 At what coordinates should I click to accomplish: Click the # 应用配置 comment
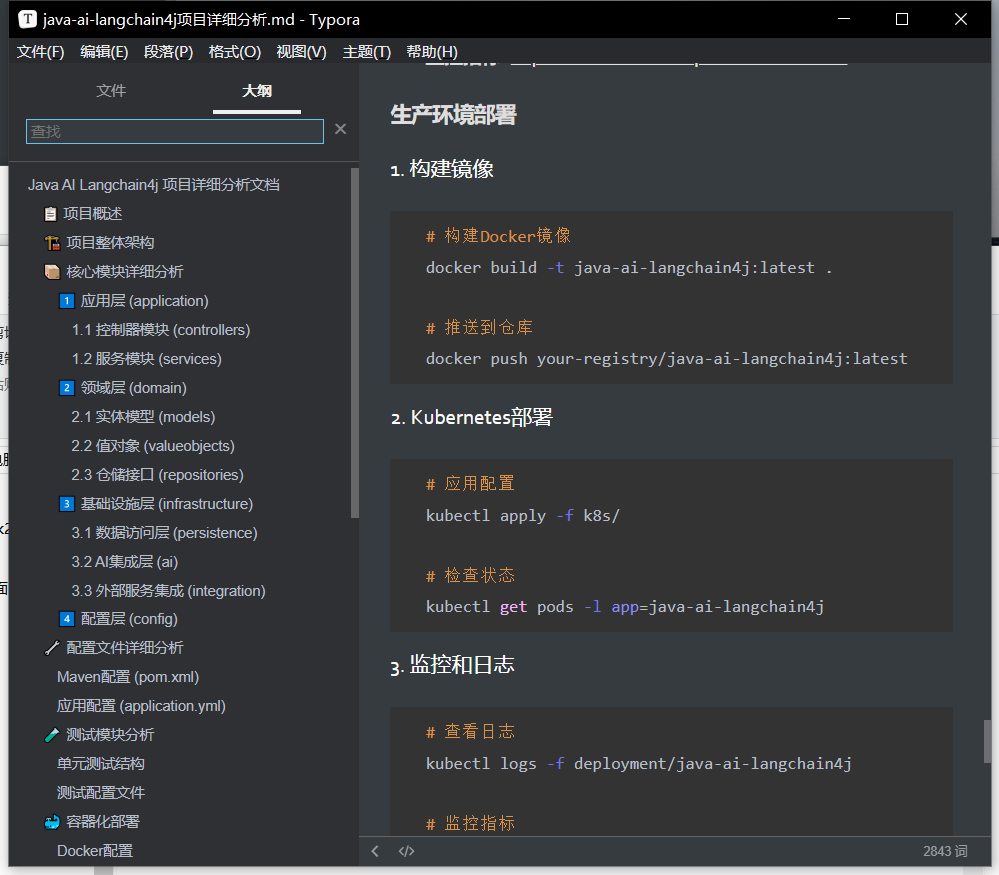pos(470,484)
